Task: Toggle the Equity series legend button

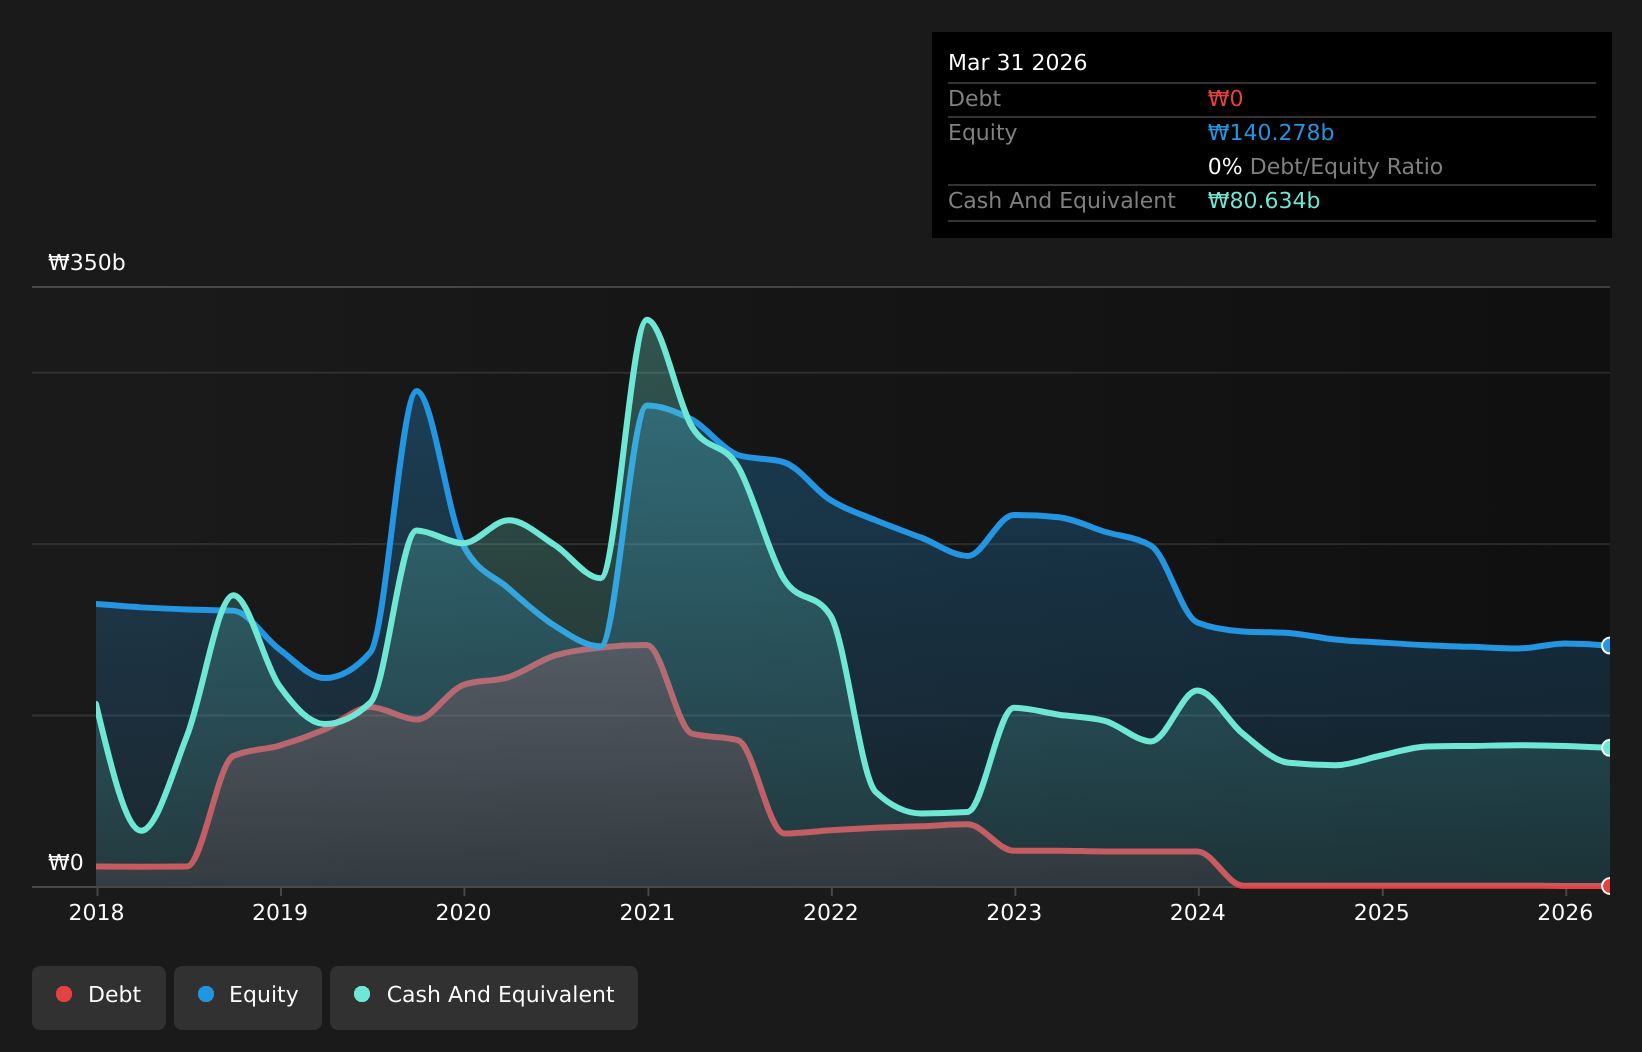Action: (x=248, y=997)
